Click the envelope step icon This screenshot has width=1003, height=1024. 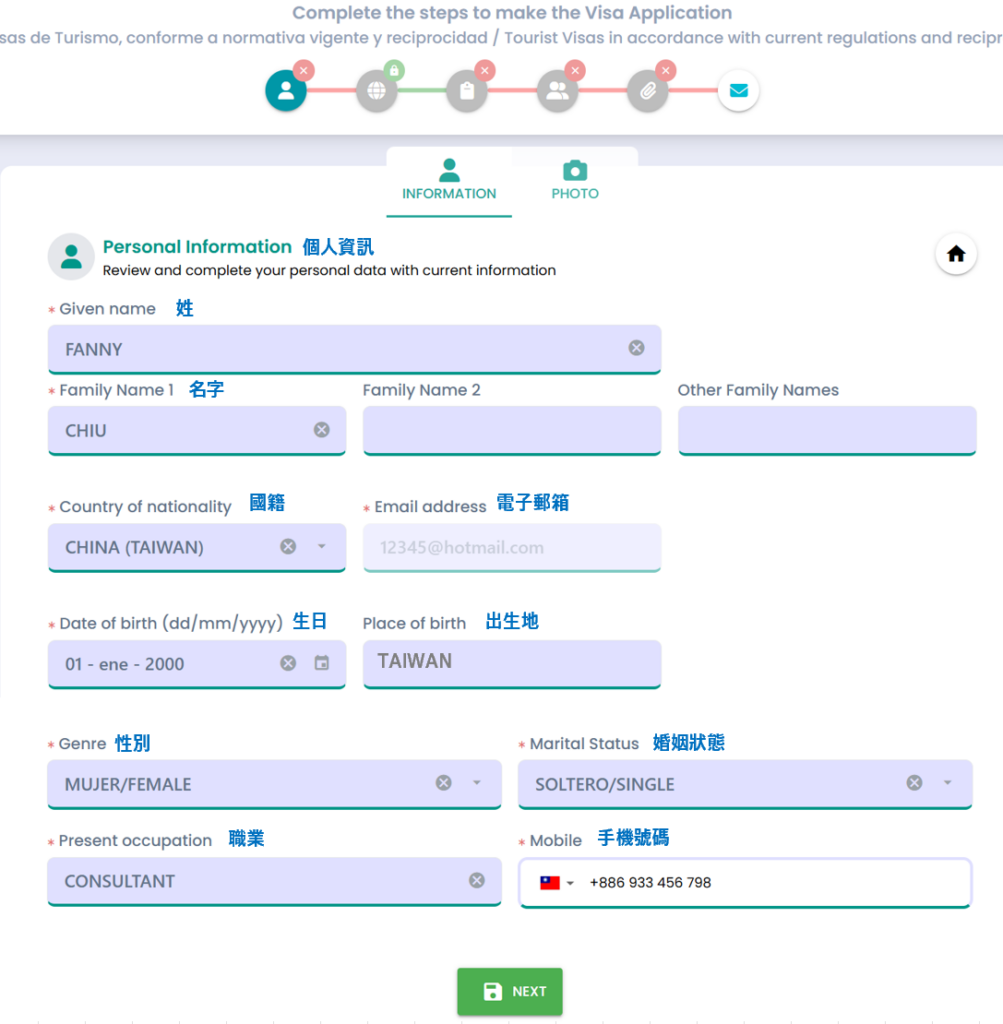click(738, 91)
